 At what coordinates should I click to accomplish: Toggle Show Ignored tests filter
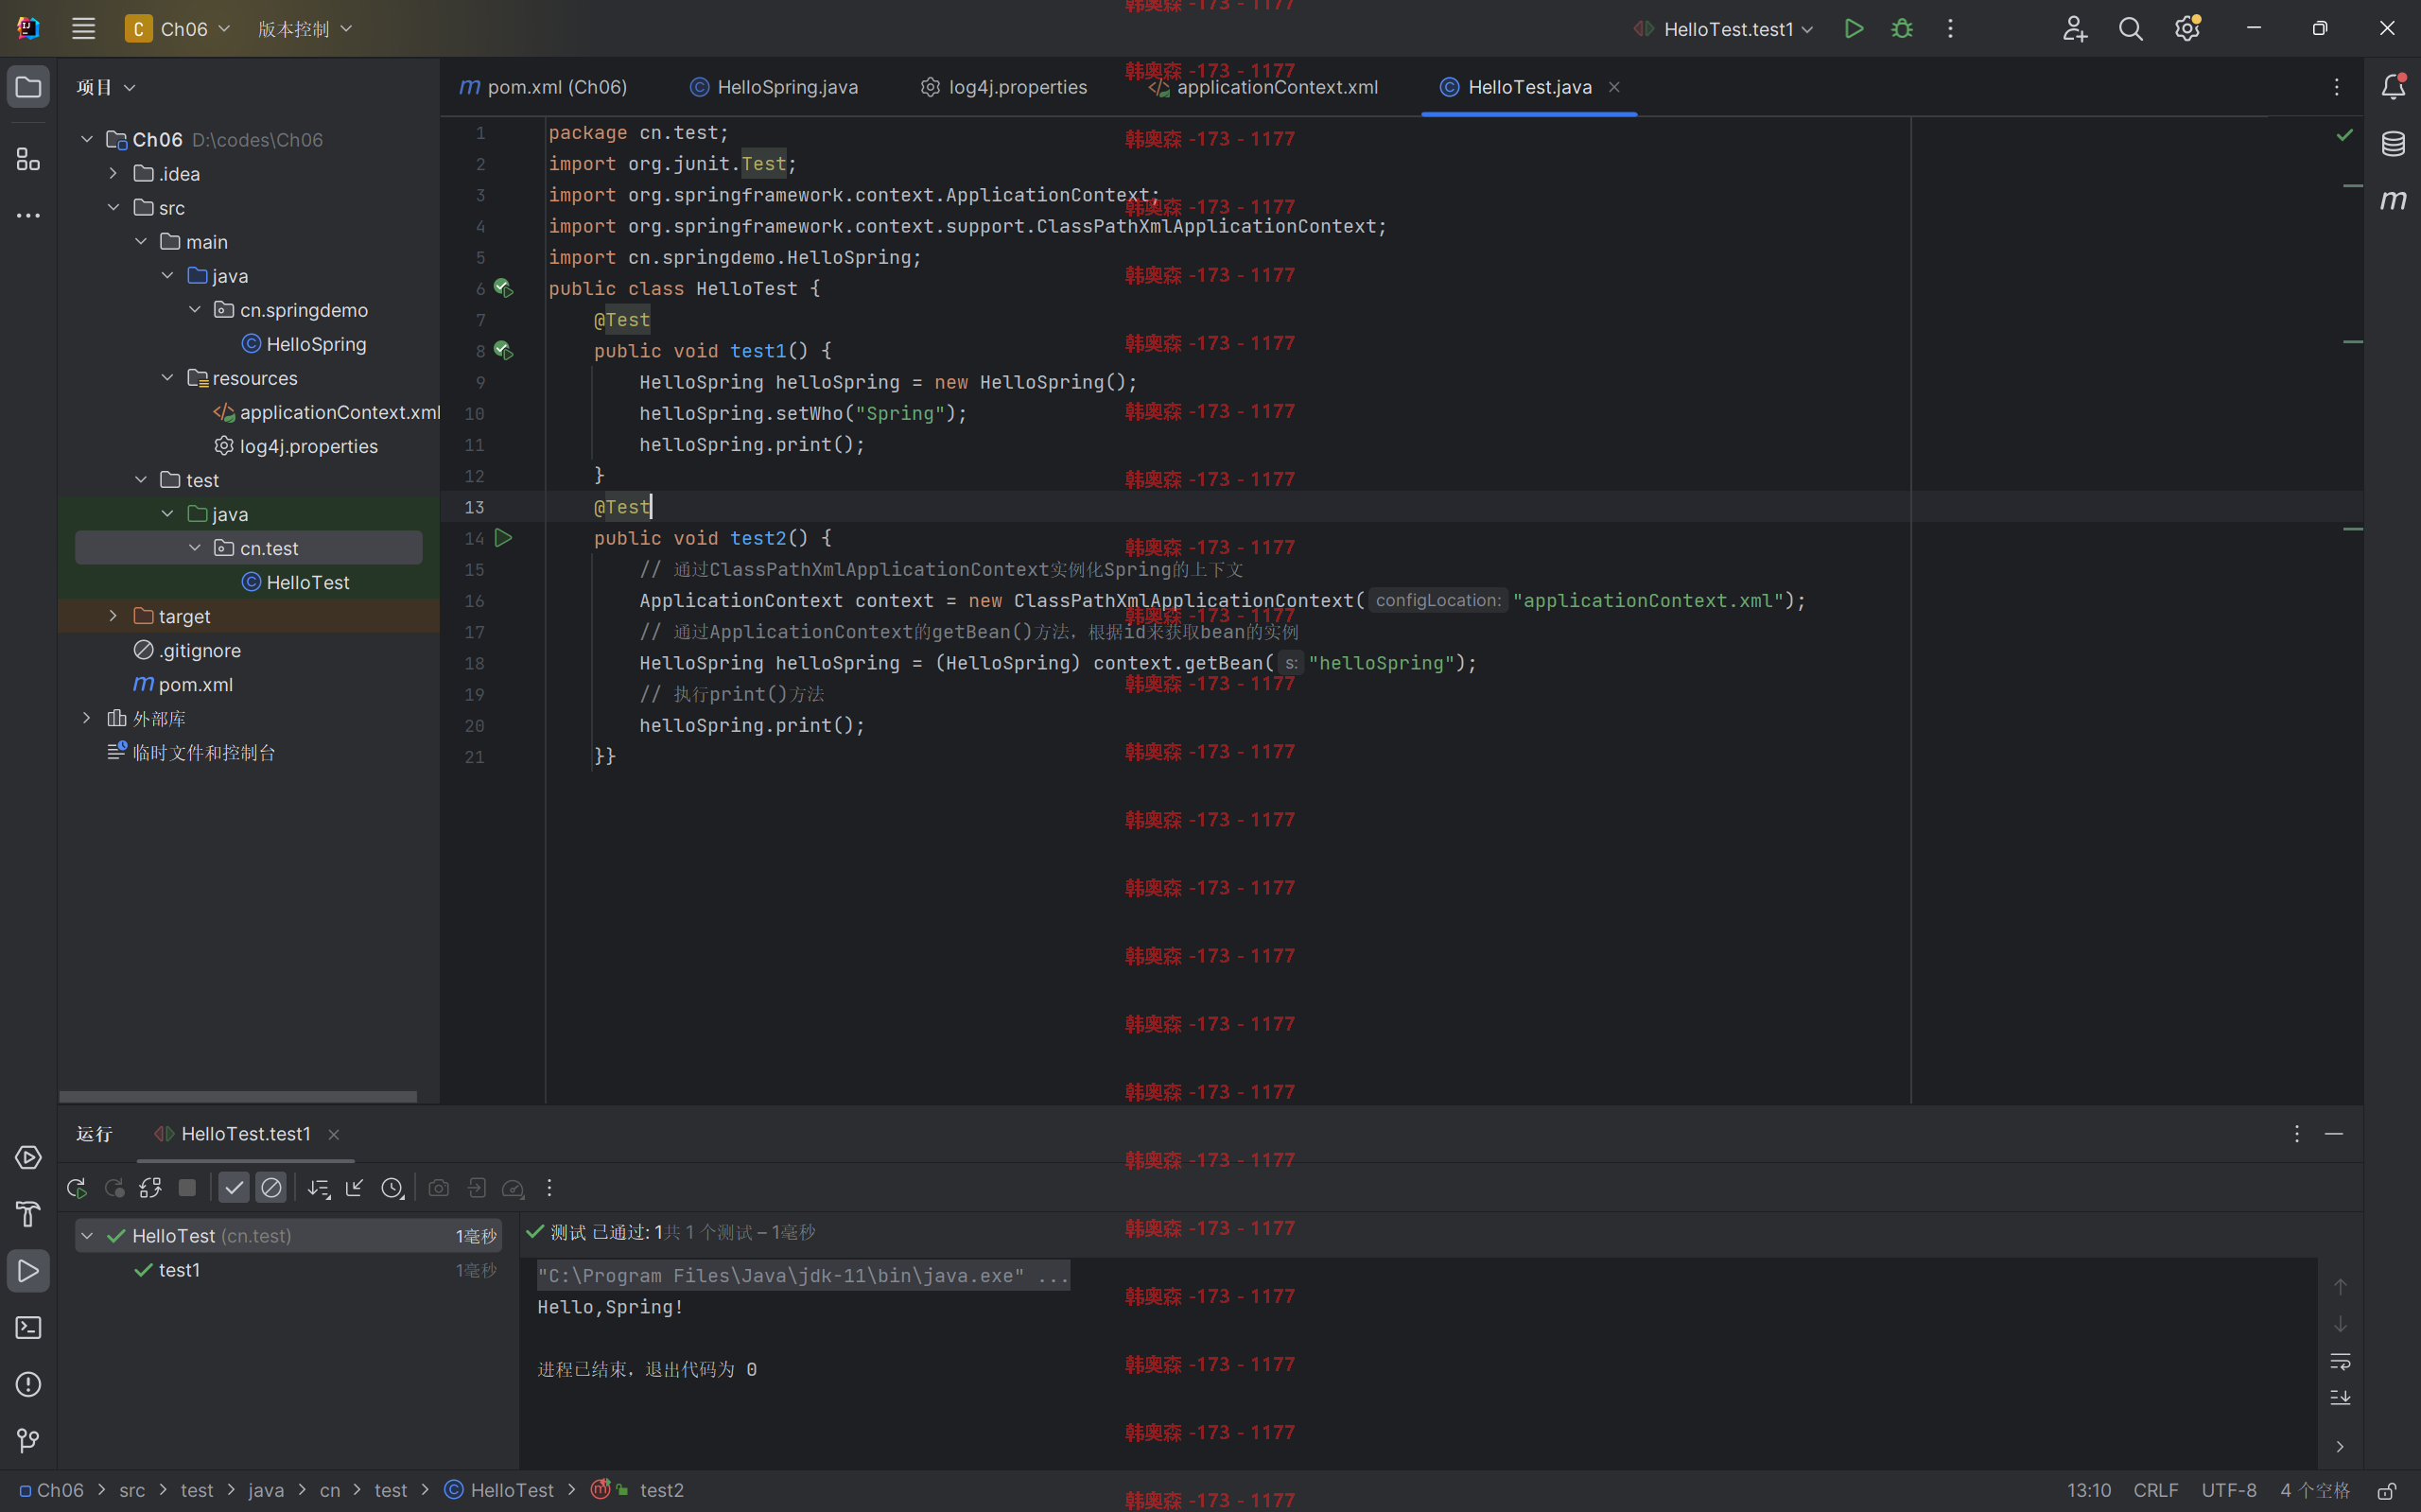click(x=271, y=1188)
